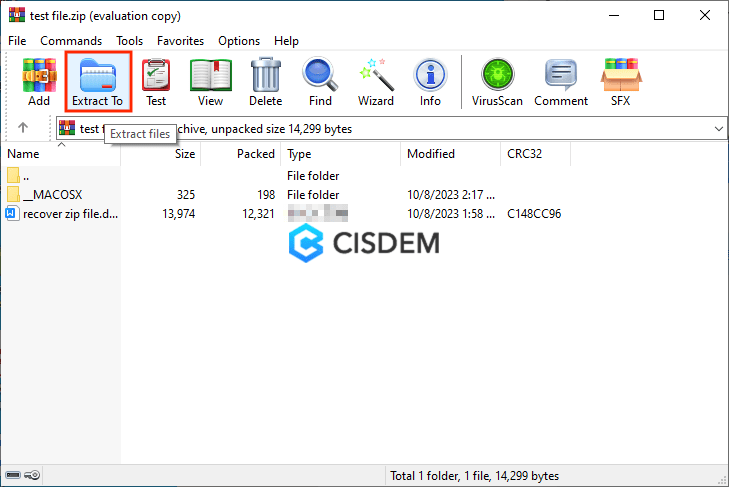This screenshot has height=487, width=729.
Task: Convert archive with SFX tool
Action: [x=621, y=82]
